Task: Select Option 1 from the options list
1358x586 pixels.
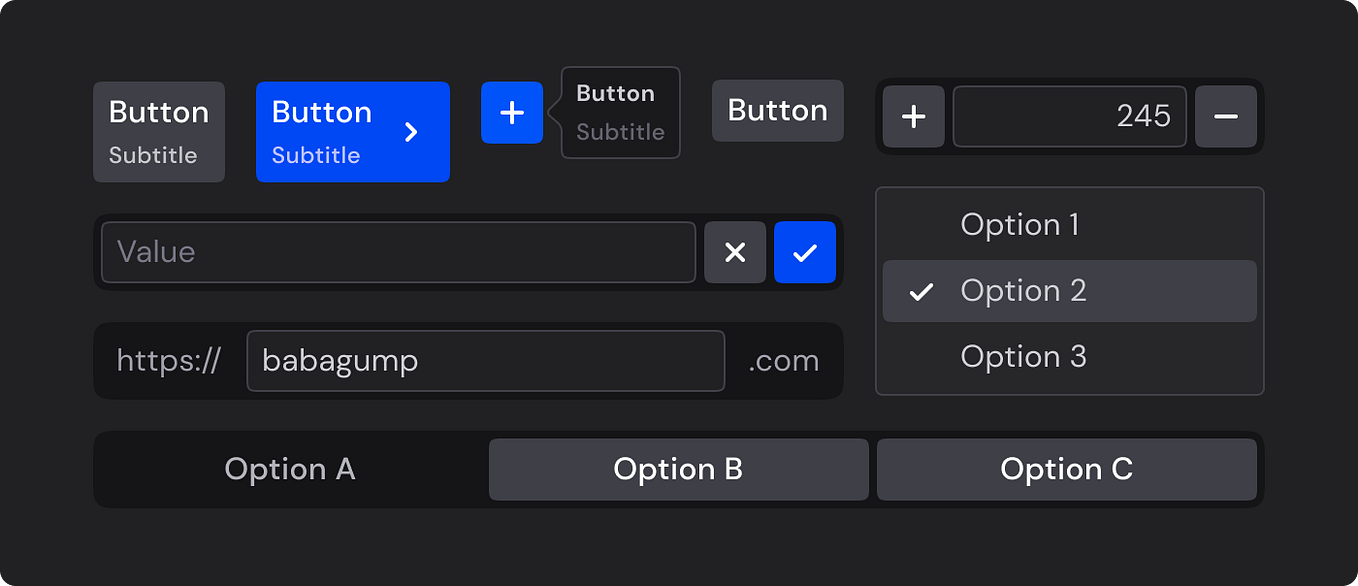Action: 1020,225
